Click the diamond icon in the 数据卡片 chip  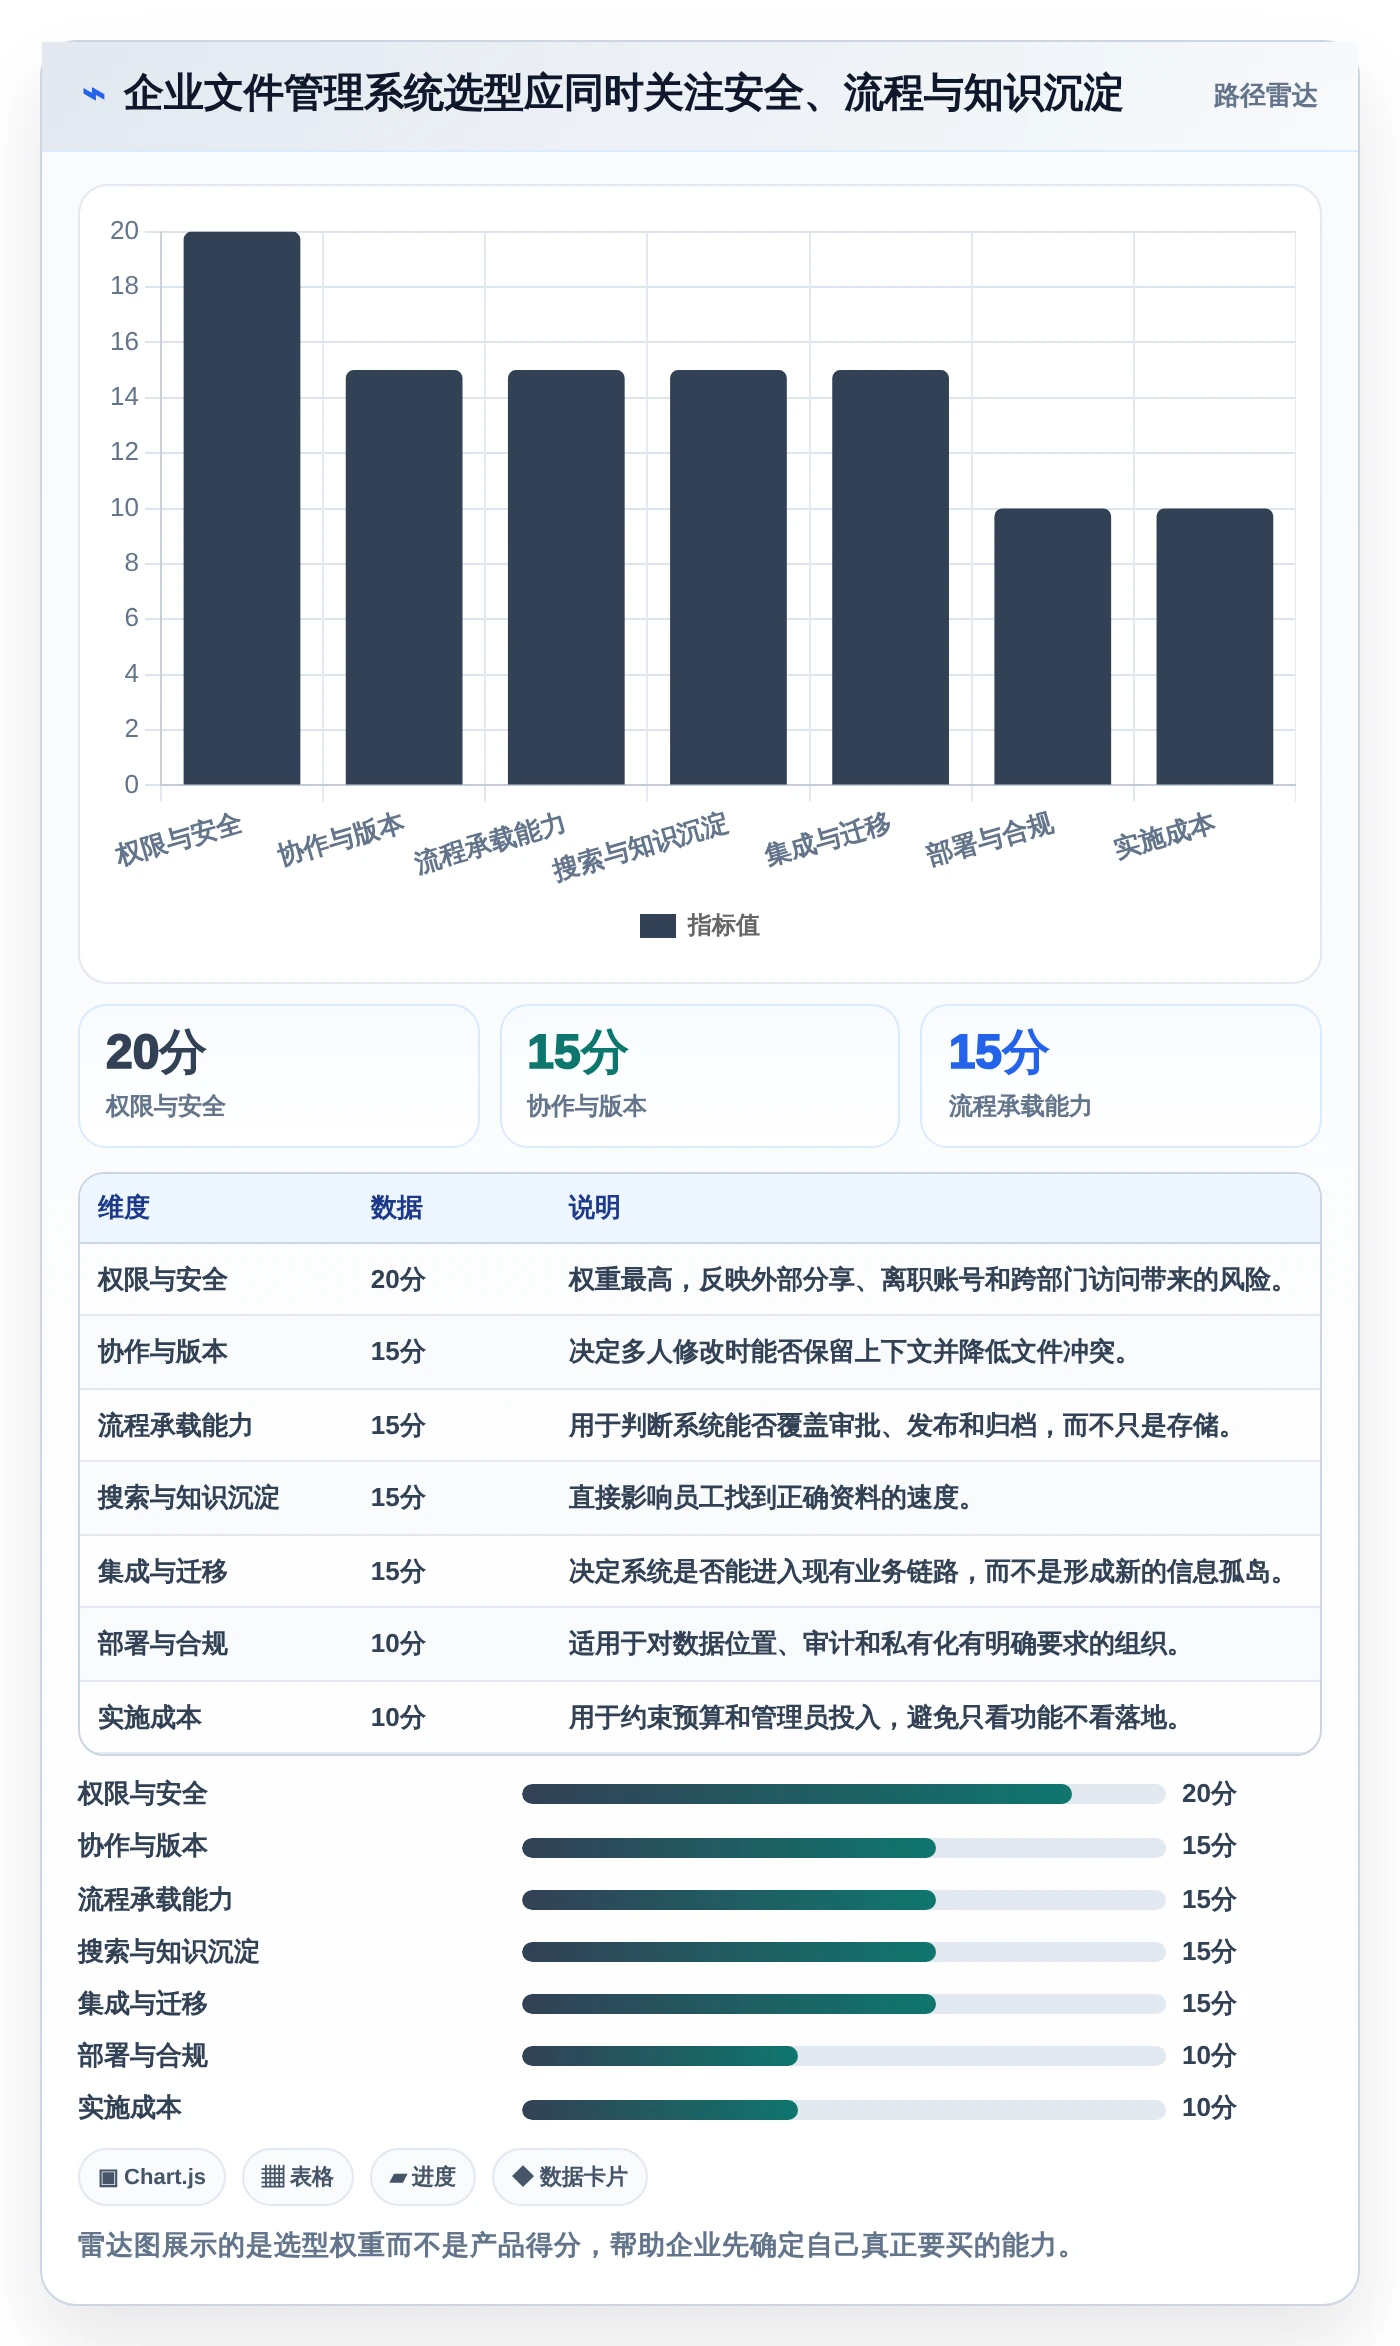(x=522, y=2176)
